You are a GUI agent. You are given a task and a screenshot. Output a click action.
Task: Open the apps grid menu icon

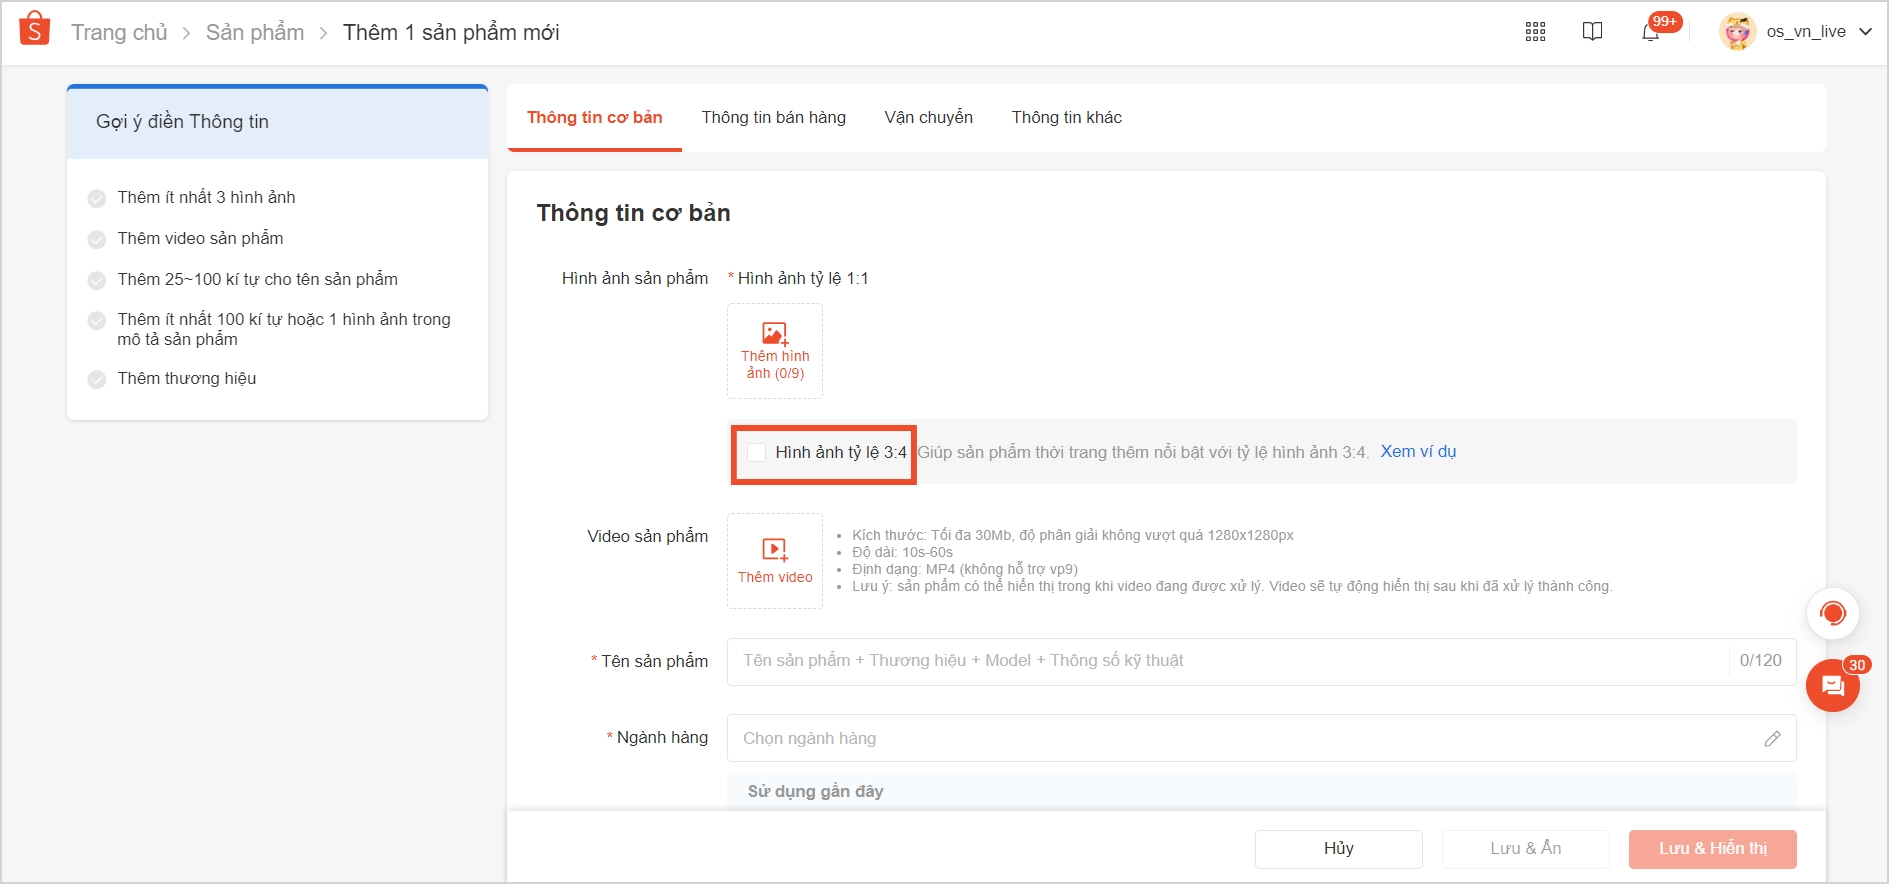(x=1535, y=32)
